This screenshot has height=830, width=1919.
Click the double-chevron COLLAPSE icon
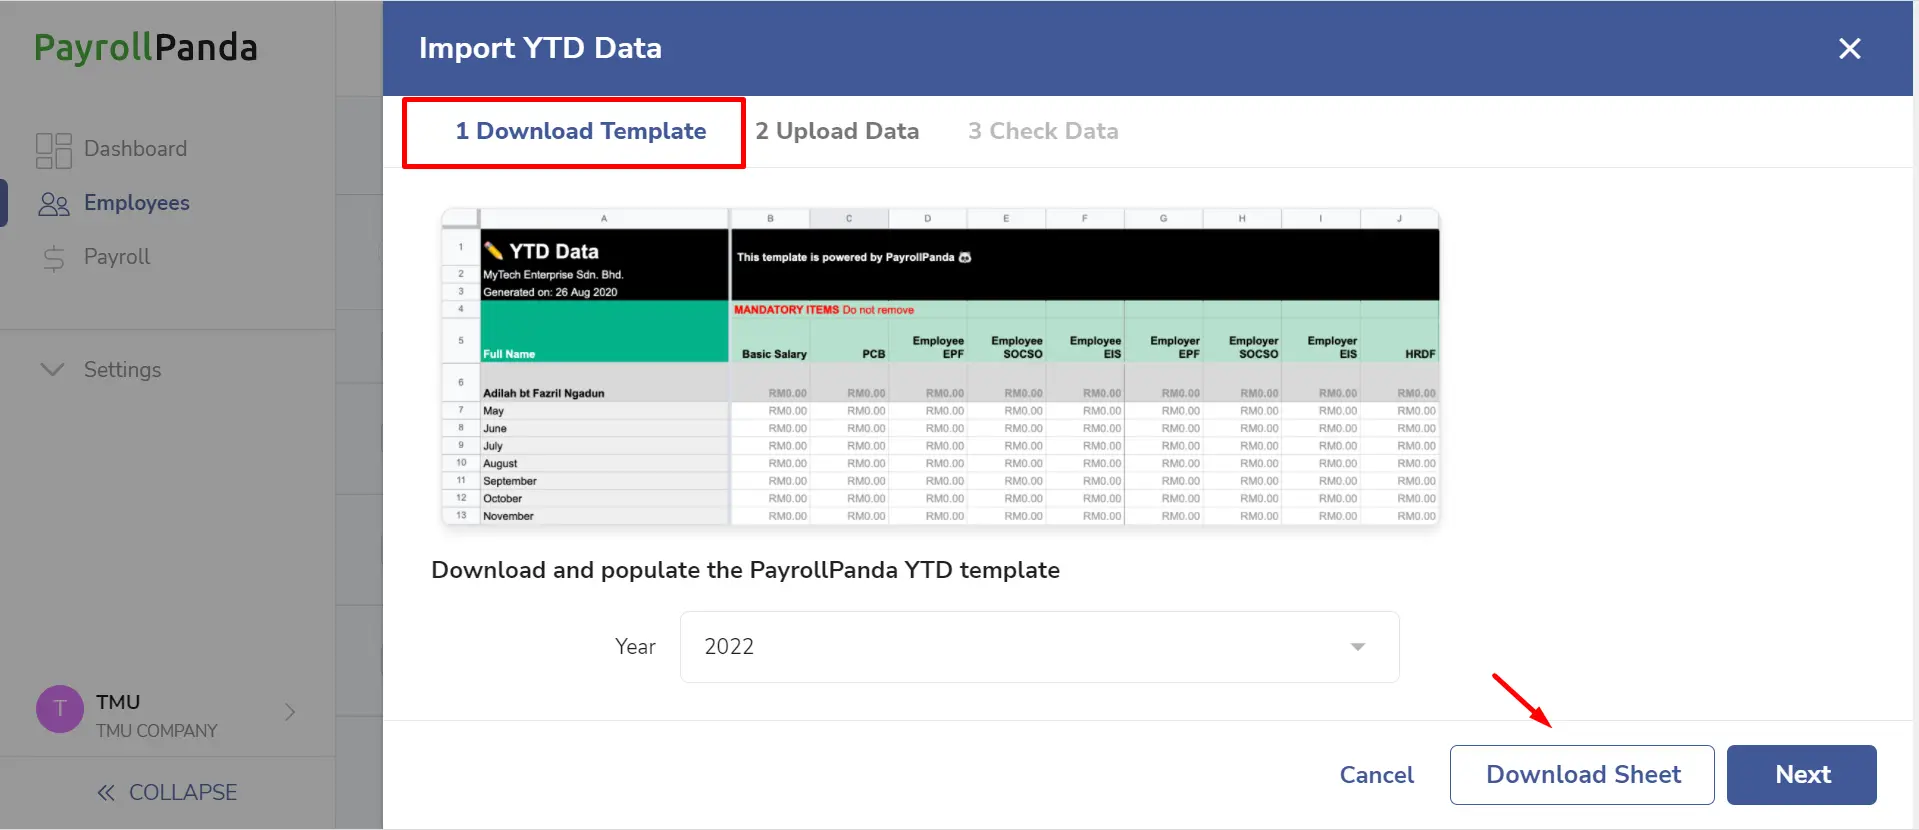pyautogui.click(x=106, y=793)
